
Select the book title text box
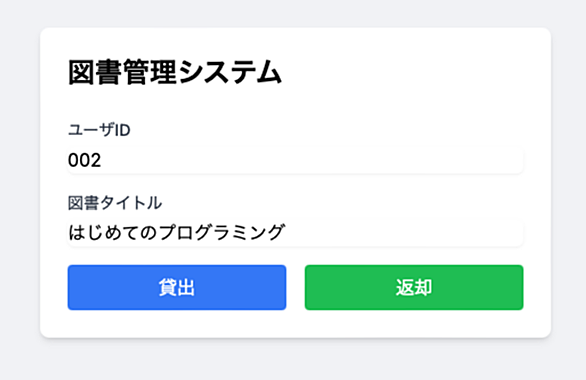coord(295,232)
